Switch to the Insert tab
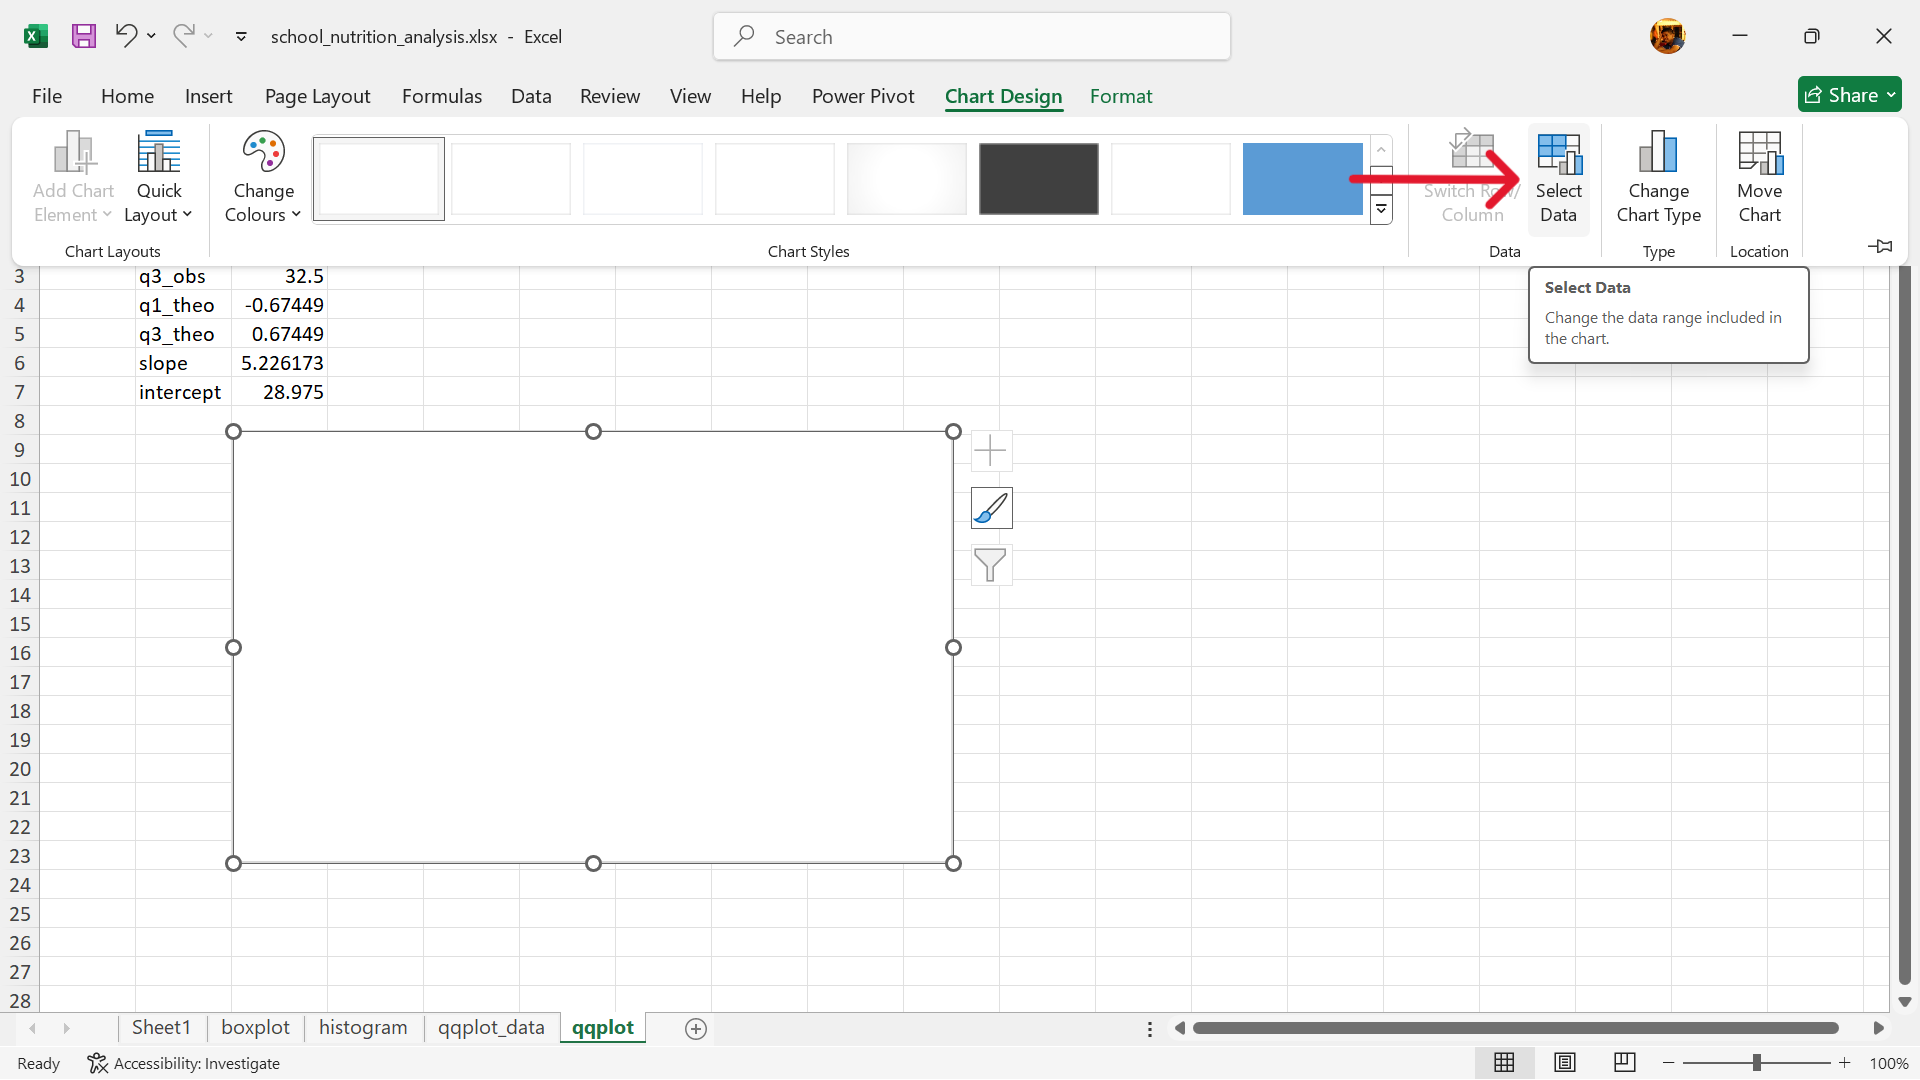 click(208, 96)
